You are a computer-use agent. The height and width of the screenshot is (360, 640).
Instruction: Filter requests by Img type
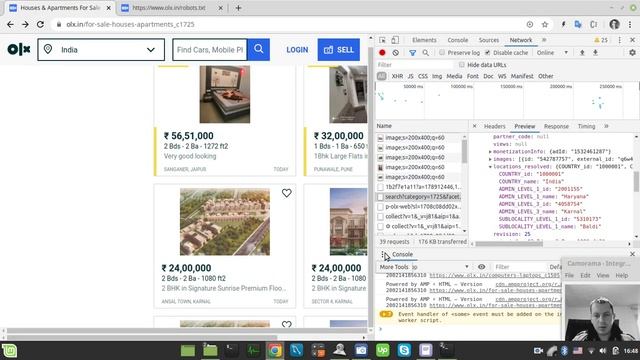point(437,76)
